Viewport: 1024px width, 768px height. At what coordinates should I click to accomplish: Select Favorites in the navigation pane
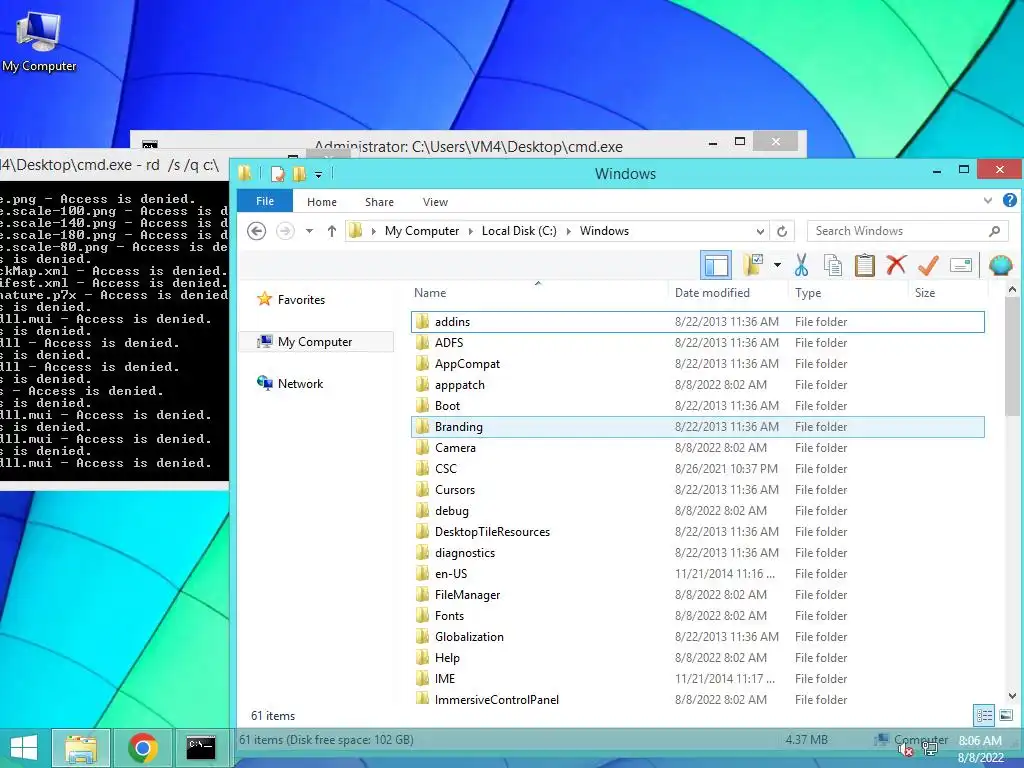[291, 299]
